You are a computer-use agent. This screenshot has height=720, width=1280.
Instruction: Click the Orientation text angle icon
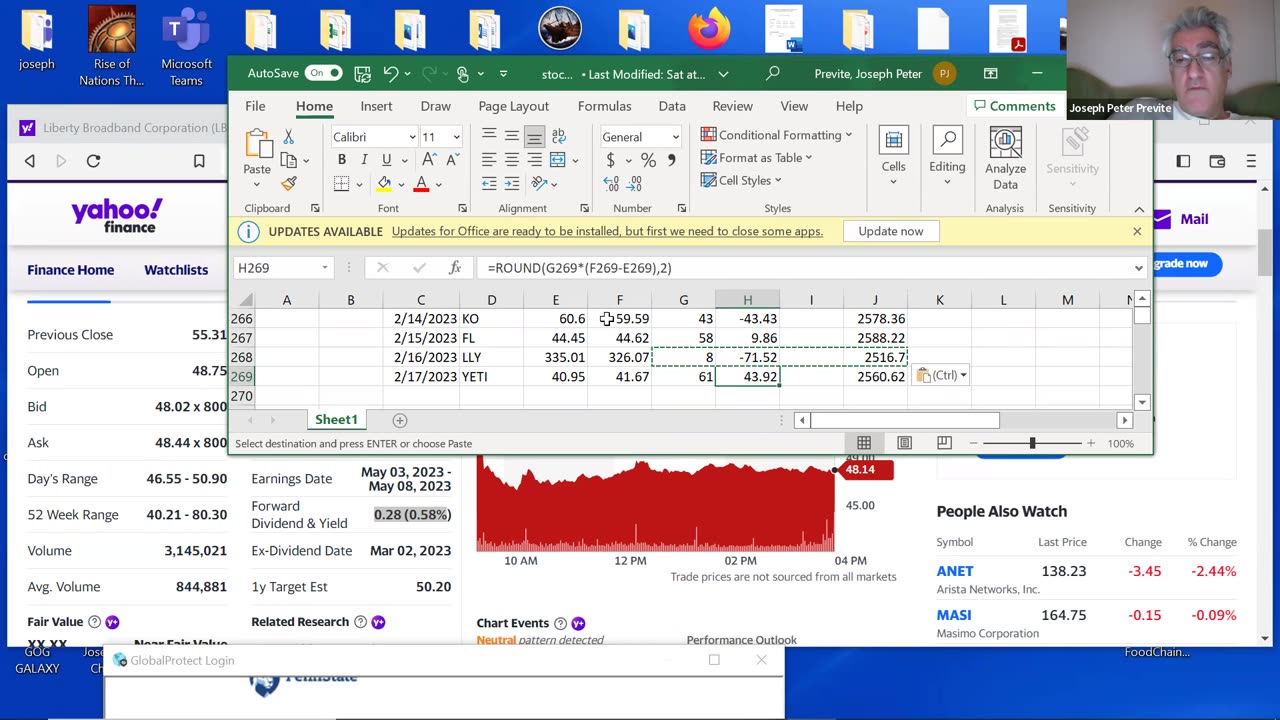[x=539, y=183]
